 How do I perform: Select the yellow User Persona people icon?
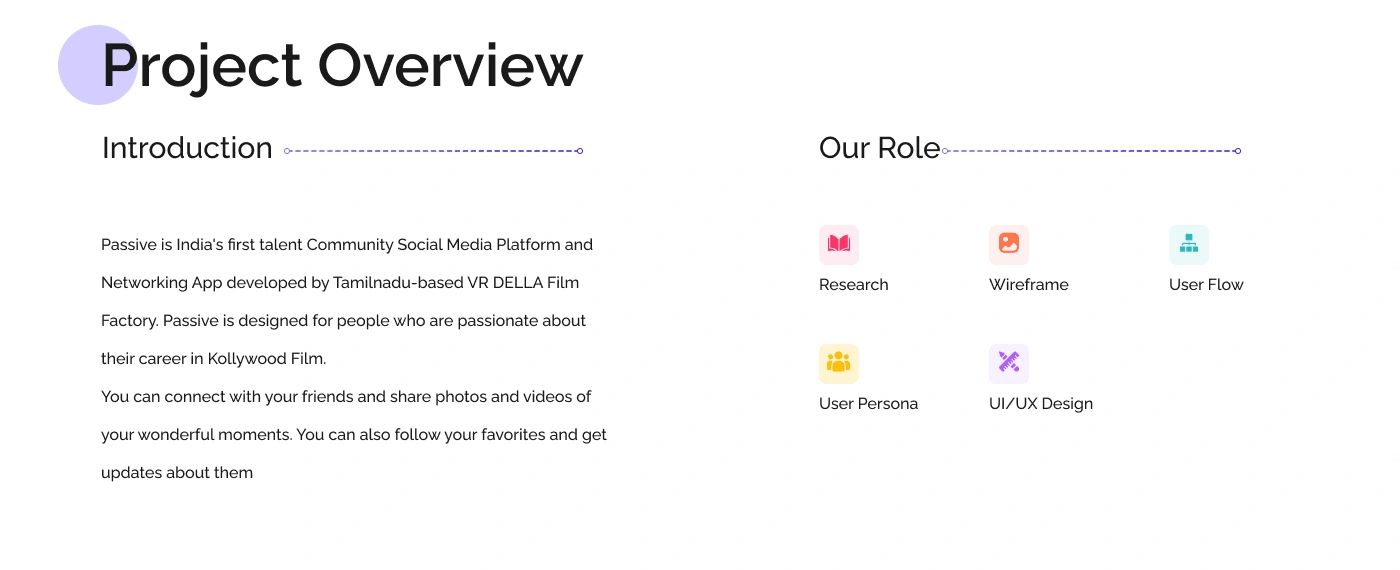click(x=839, y=364)
